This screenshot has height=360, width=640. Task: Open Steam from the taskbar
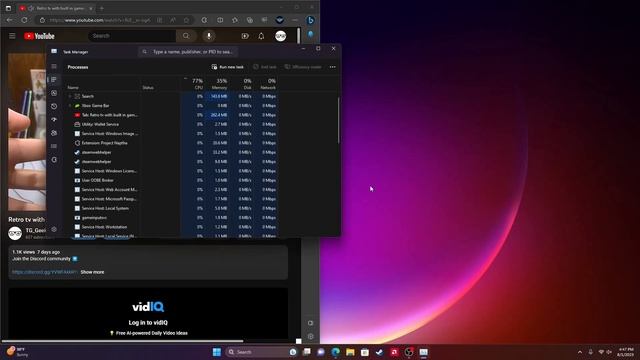(380, 352)
